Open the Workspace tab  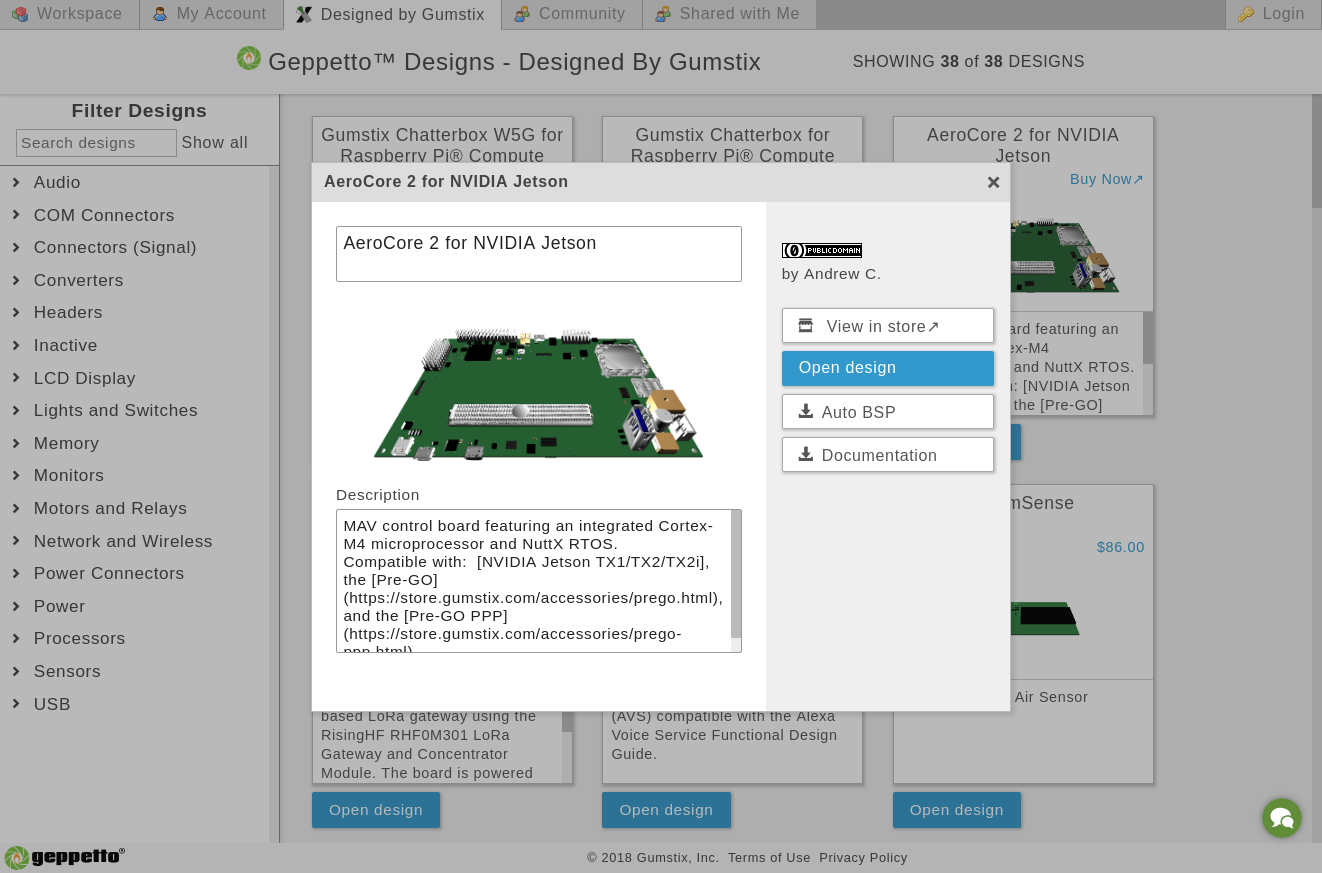tap(69, 14)
